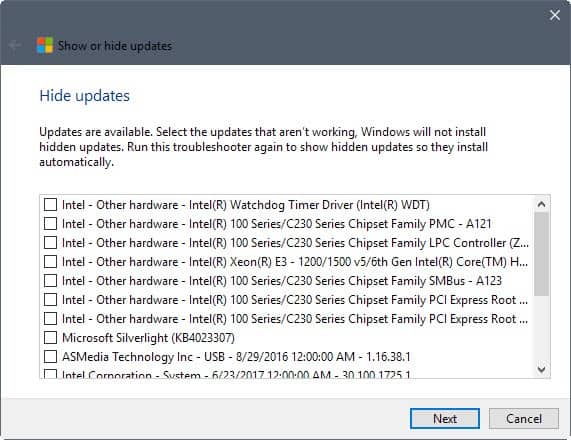Close the Show or hide updates dialog

[x=555, y=15]
